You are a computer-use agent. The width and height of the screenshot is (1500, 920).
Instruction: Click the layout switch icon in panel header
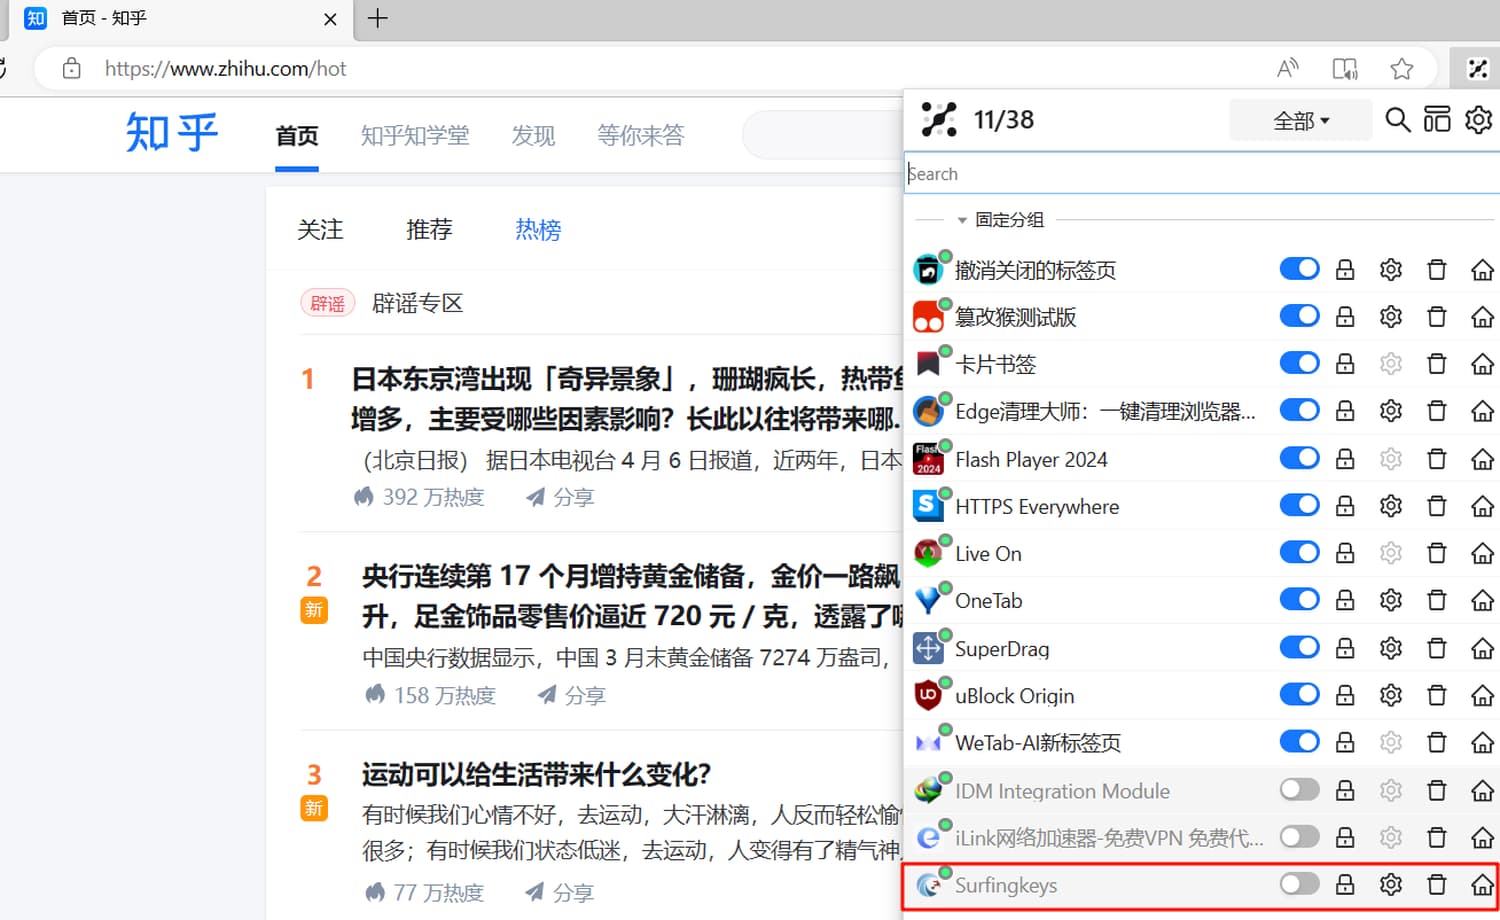tap(1437, 120)
